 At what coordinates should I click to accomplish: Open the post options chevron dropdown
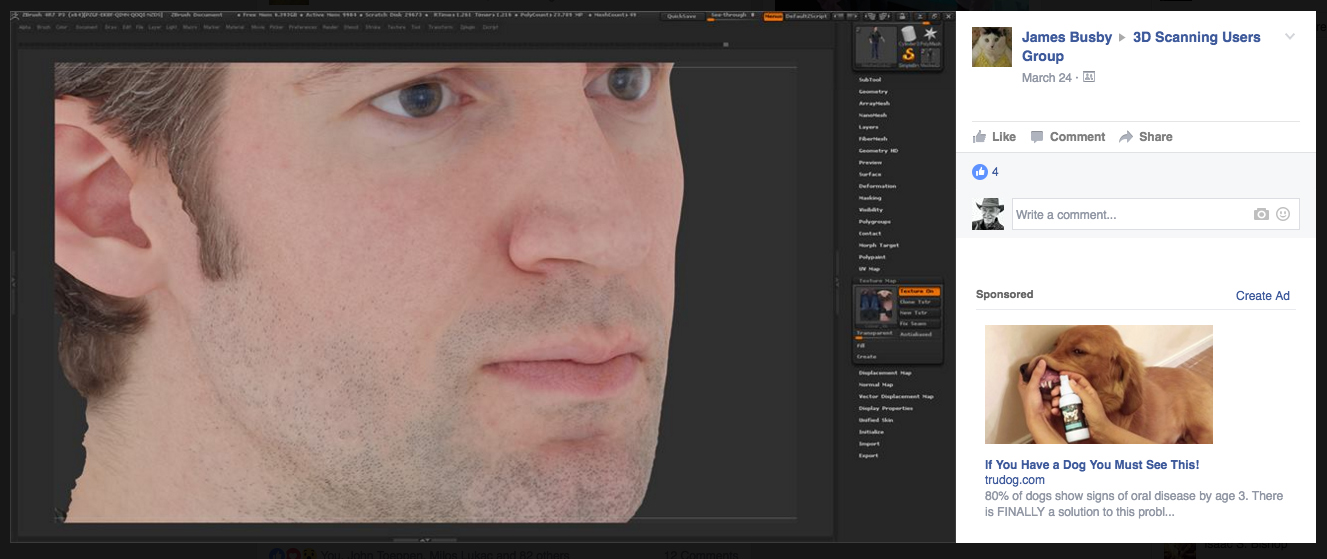[x=1289, y=38]
